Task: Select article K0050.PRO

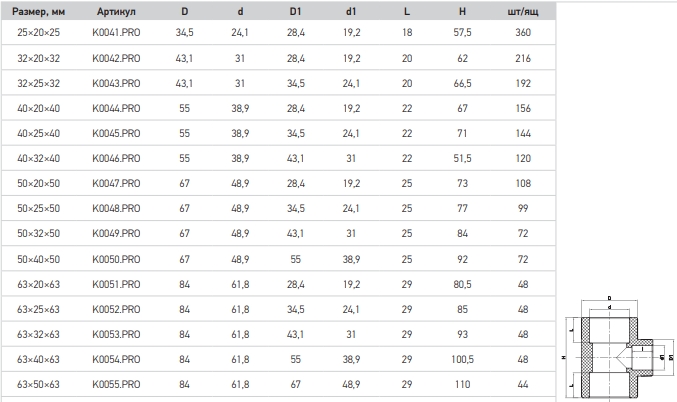Action: (116, 260)
